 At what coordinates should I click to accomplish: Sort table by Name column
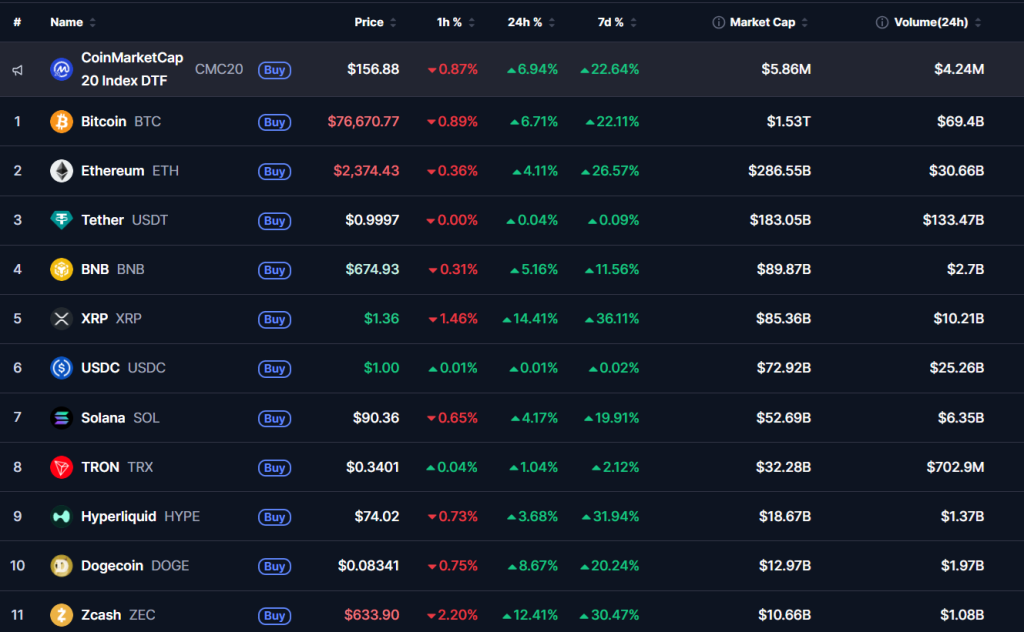click(x=72, y=22)
